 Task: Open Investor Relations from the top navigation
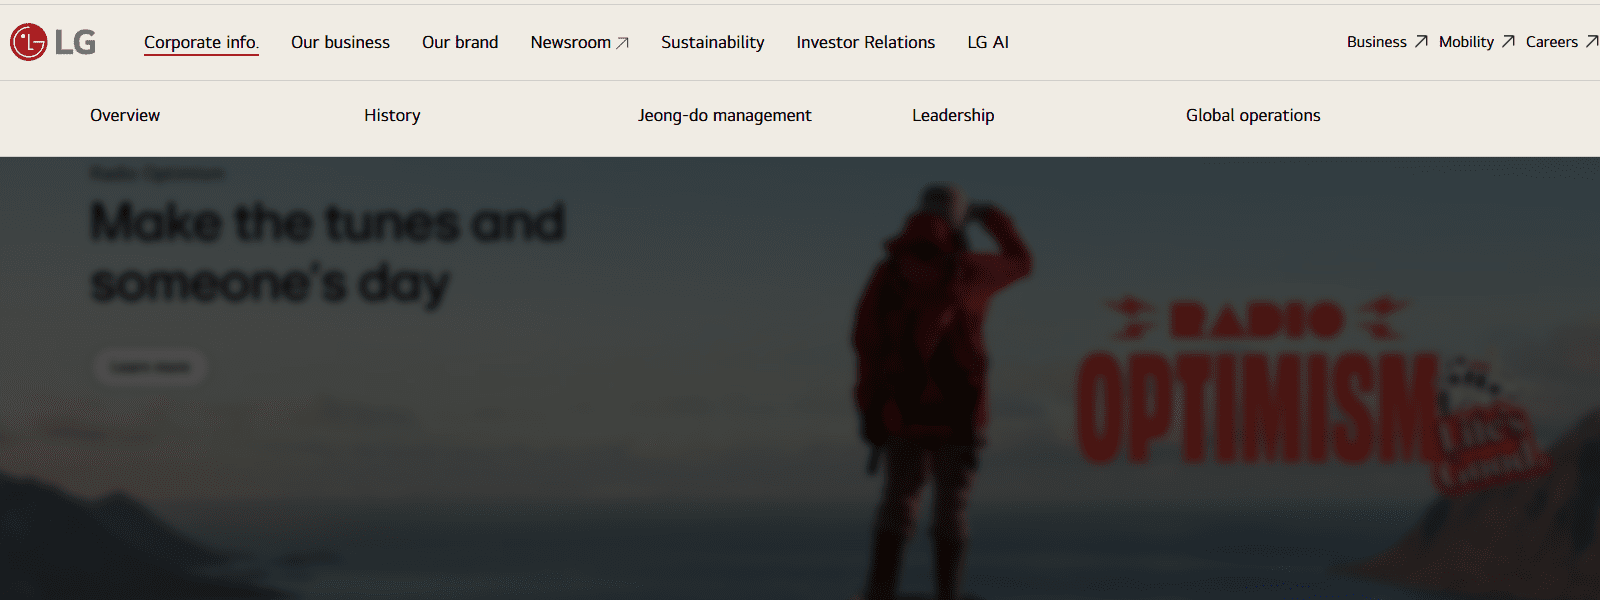[865, 42]
